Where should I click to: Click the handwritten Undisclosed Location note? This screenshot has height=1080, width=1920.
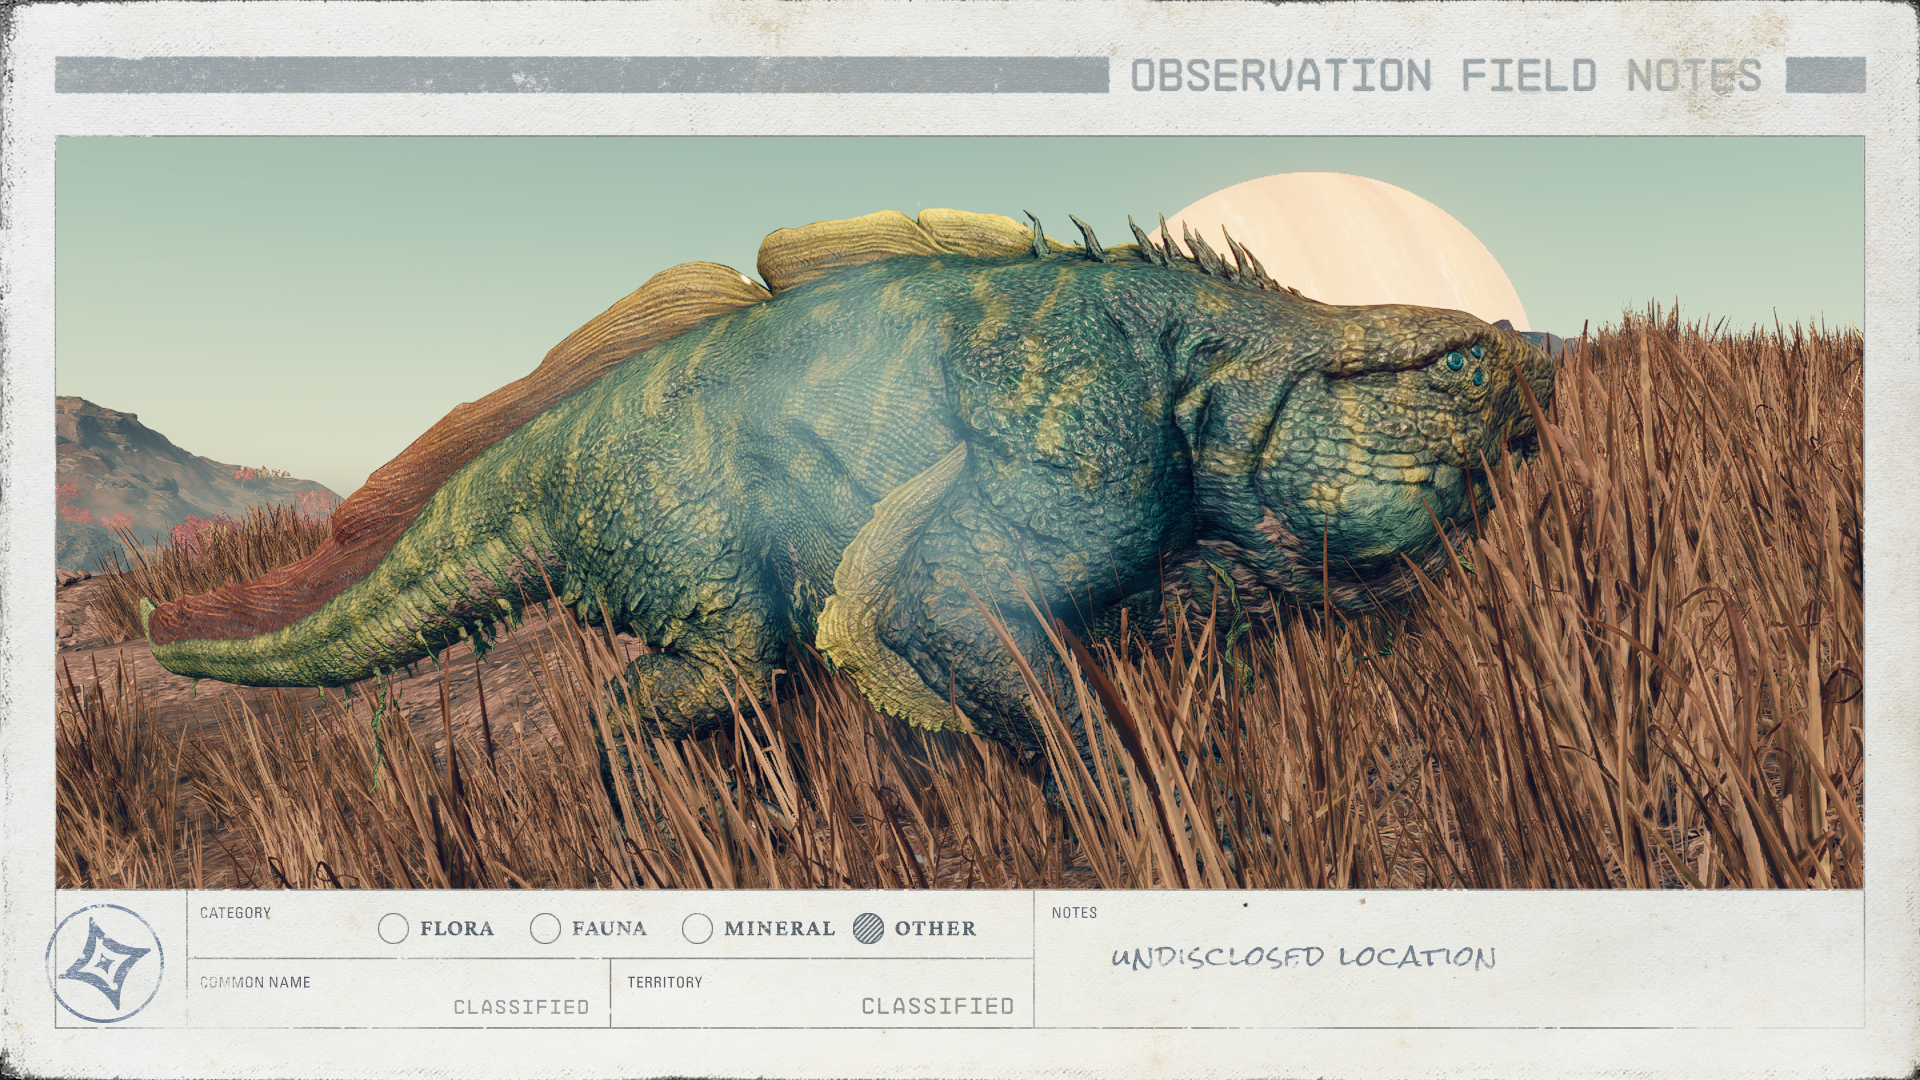coord(1303,957)
